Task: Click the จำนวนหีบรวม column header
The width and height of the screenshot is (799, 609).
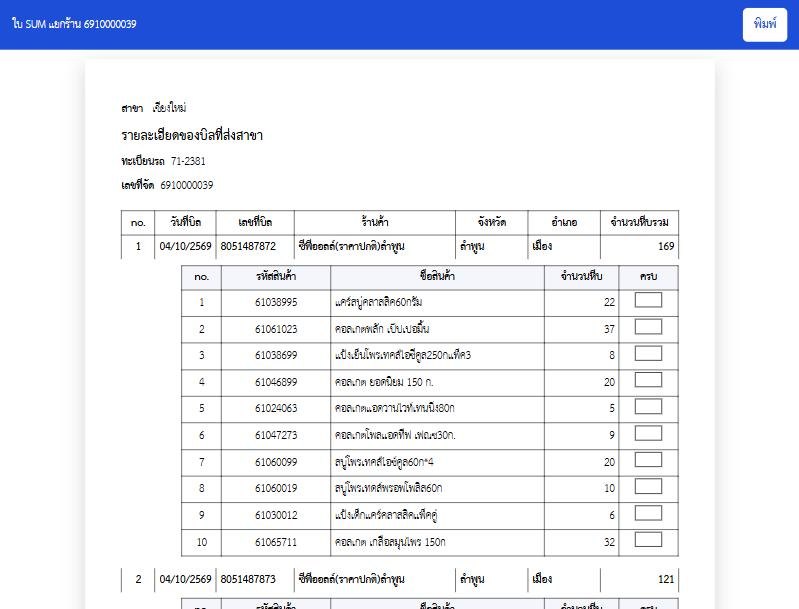Action: pos(640,222)
